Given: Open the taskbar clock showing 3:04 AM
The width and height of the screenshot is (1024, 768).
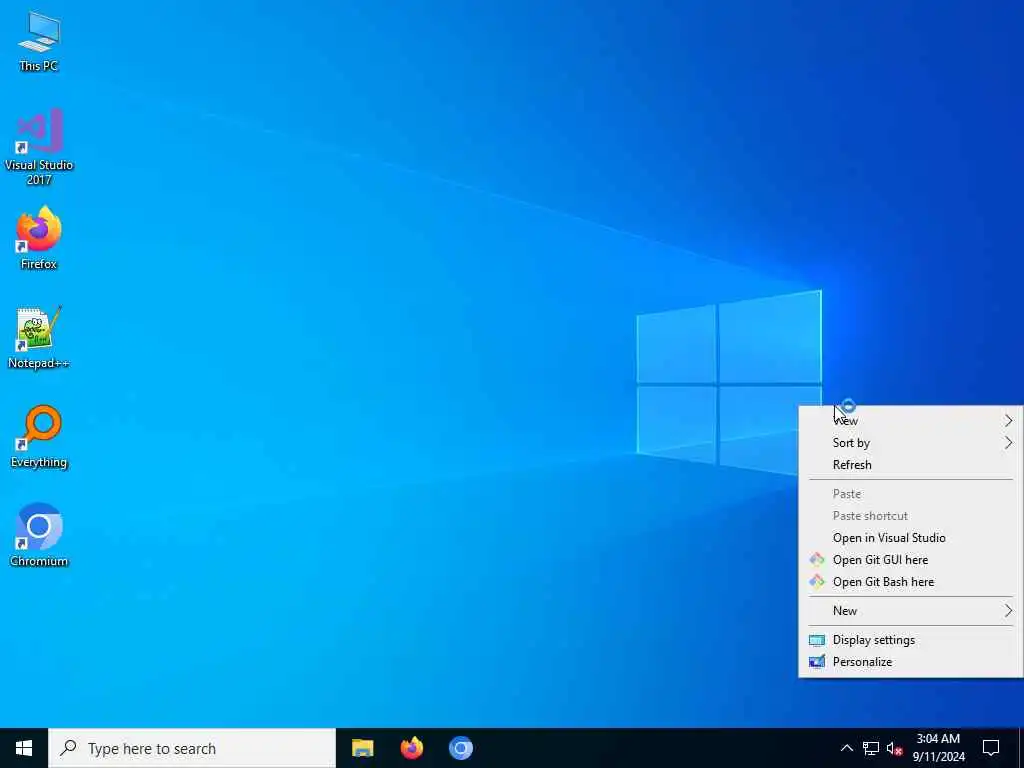Looking at the screenshot, I should pyautogui.click(x=938, y=748).
